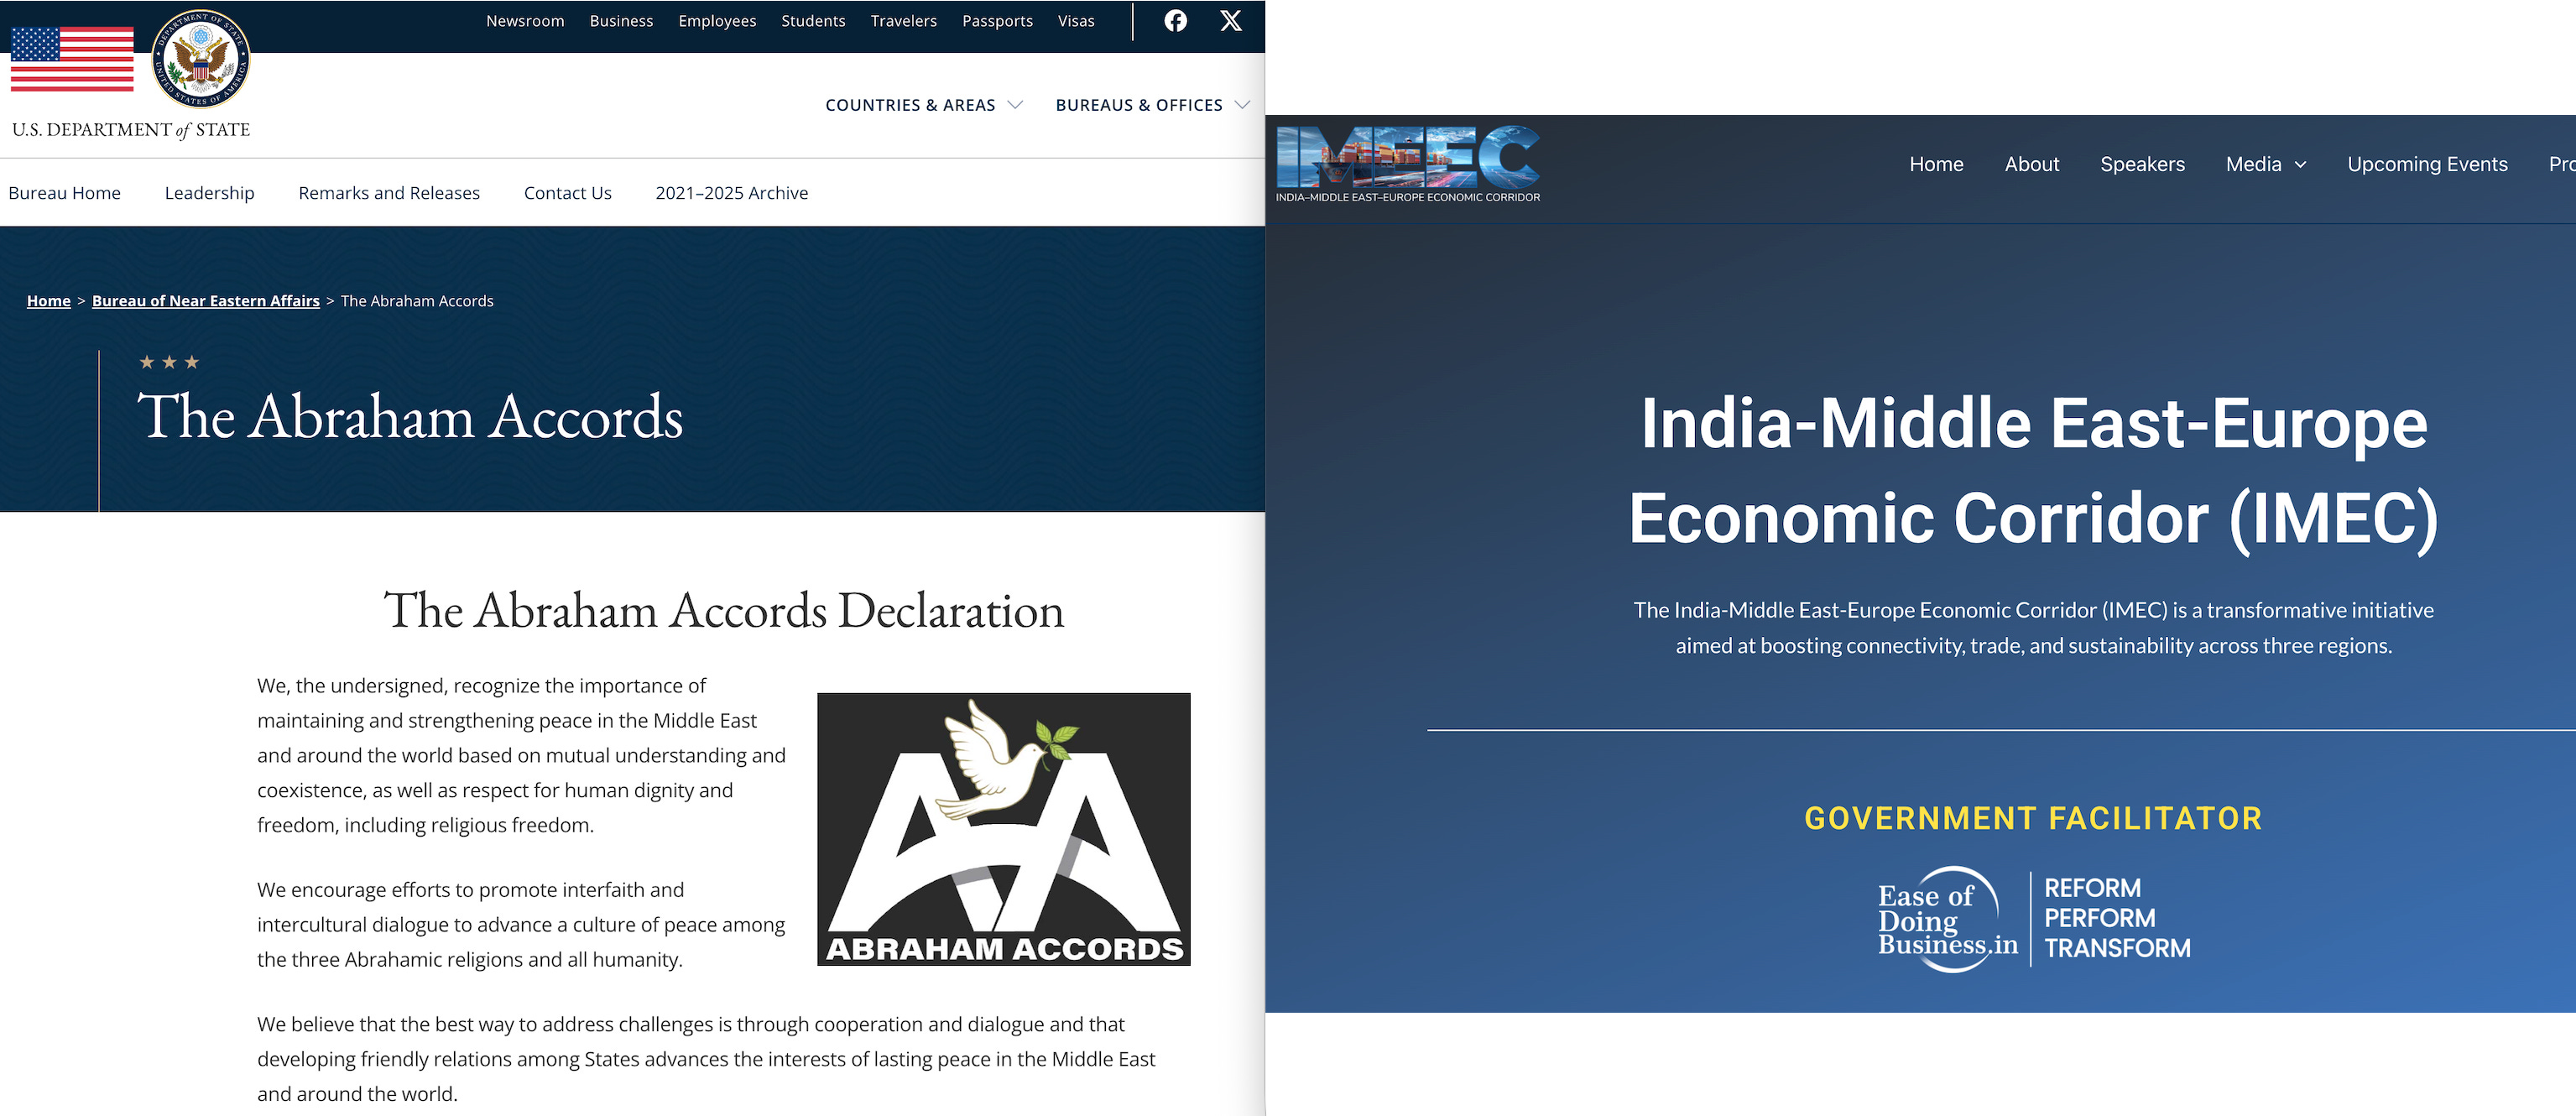Click the Department of State seal

(x=200, y=60)
